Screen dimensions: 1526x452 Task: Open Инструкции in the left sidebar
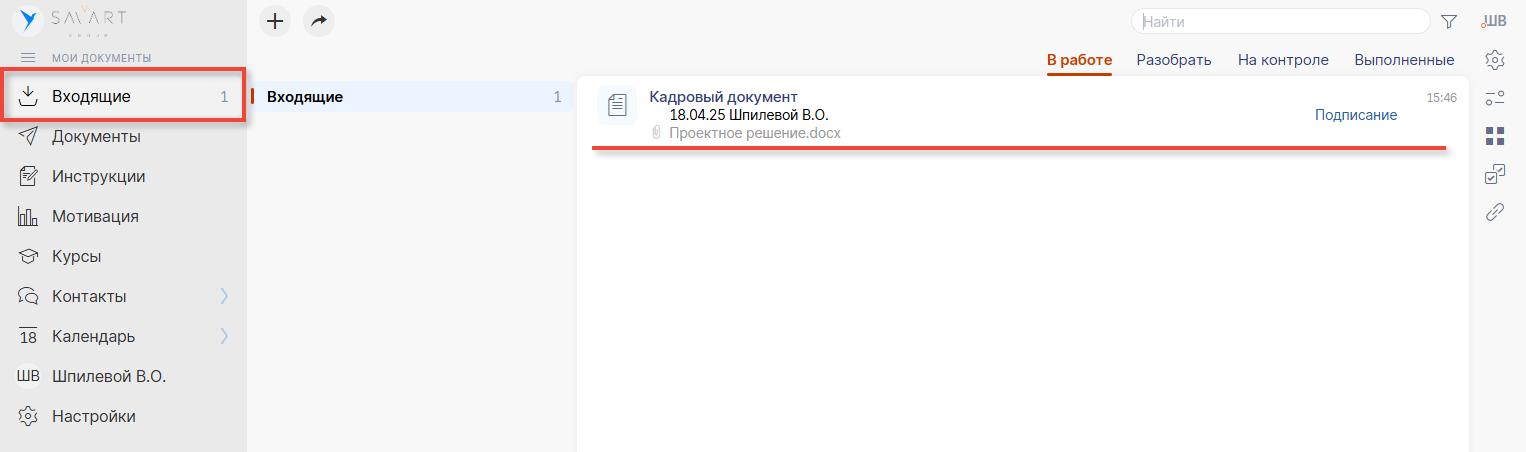pos(98,176)
